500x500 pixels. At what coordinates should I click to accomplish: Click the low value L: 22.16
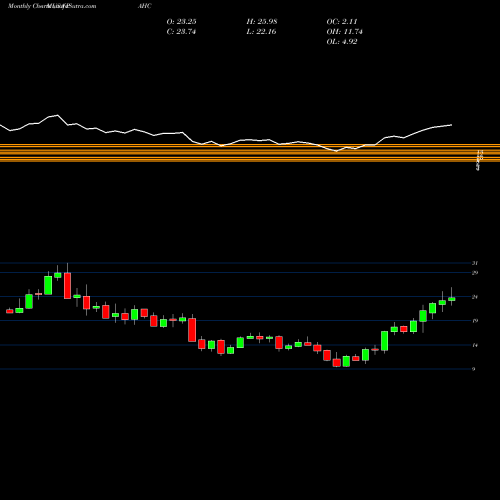[261, 31]
